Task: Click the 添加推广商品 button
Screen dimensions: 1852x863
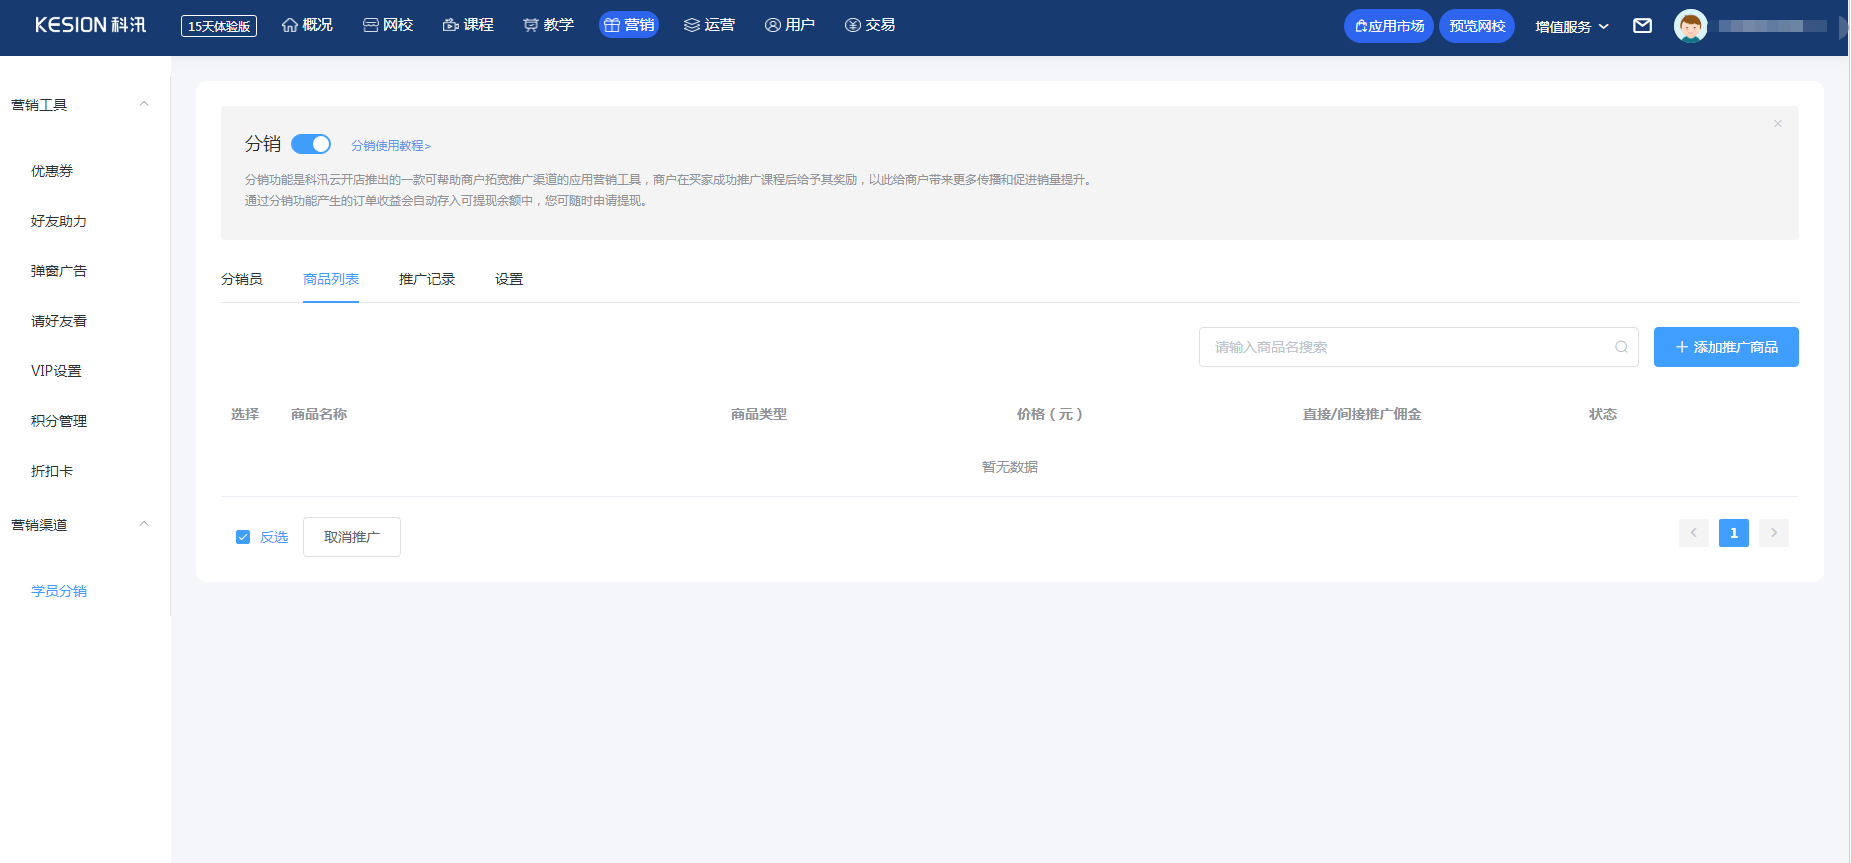Action: tap(1725, 347)
